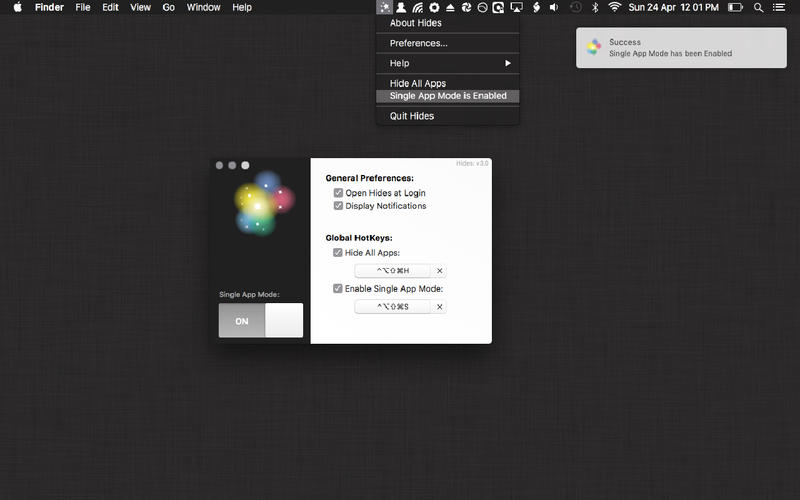Click the date and time in menu bar
Viewport: 800px width, 500px height.
673,7
